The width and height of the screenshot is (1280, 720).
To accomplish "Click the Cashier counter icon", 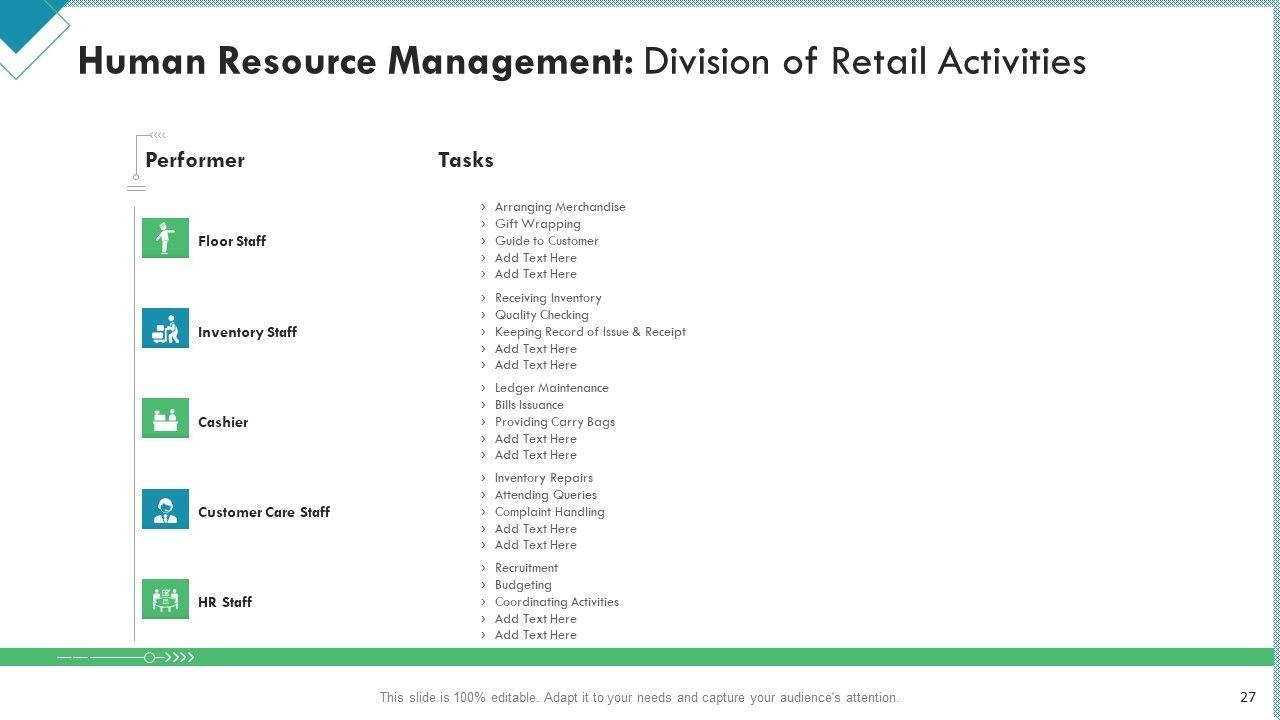I will tap(165, 418).
